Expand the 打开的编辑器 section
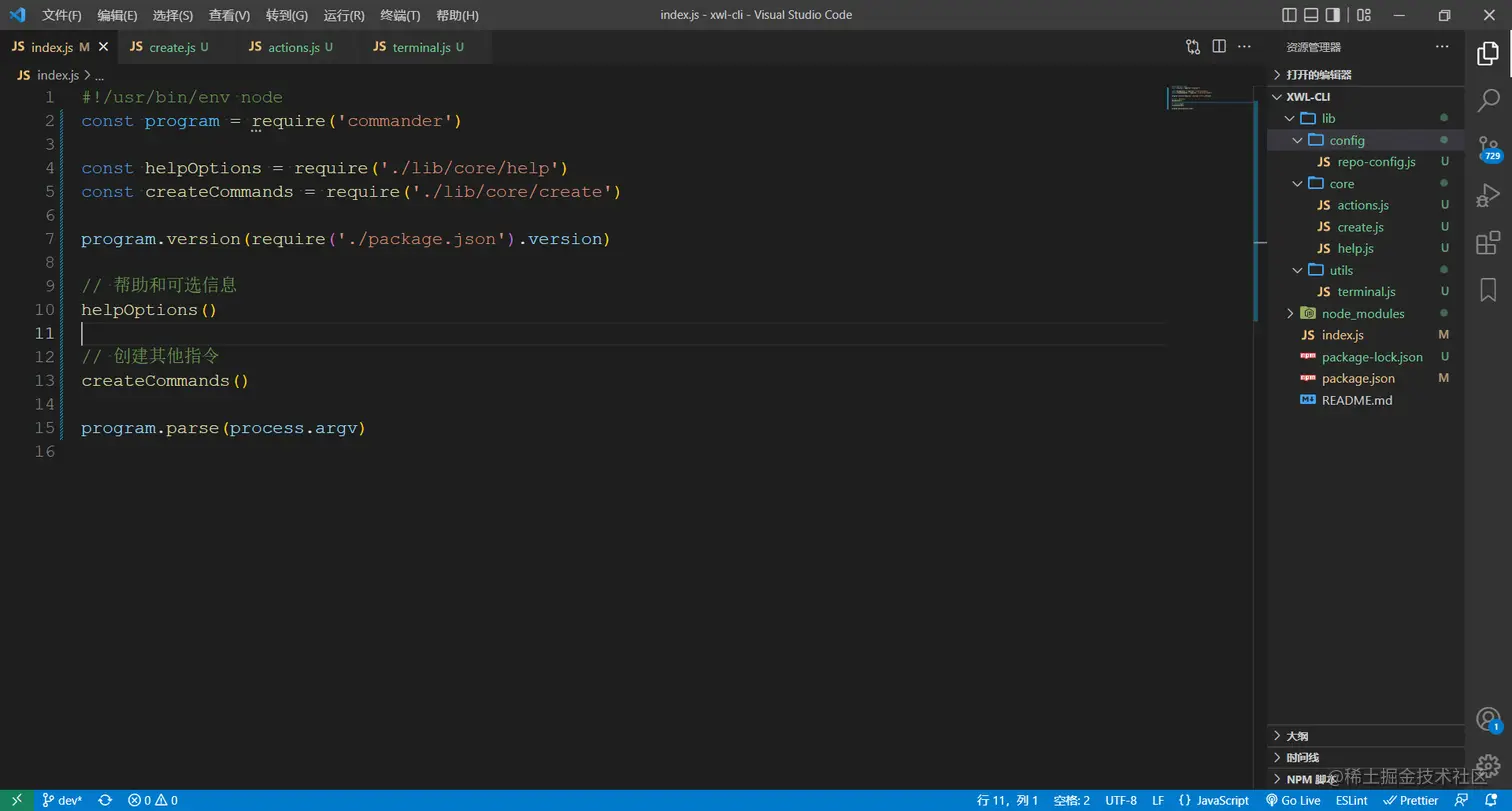Screen dimensions: 1512x811 click(1365, 75)
